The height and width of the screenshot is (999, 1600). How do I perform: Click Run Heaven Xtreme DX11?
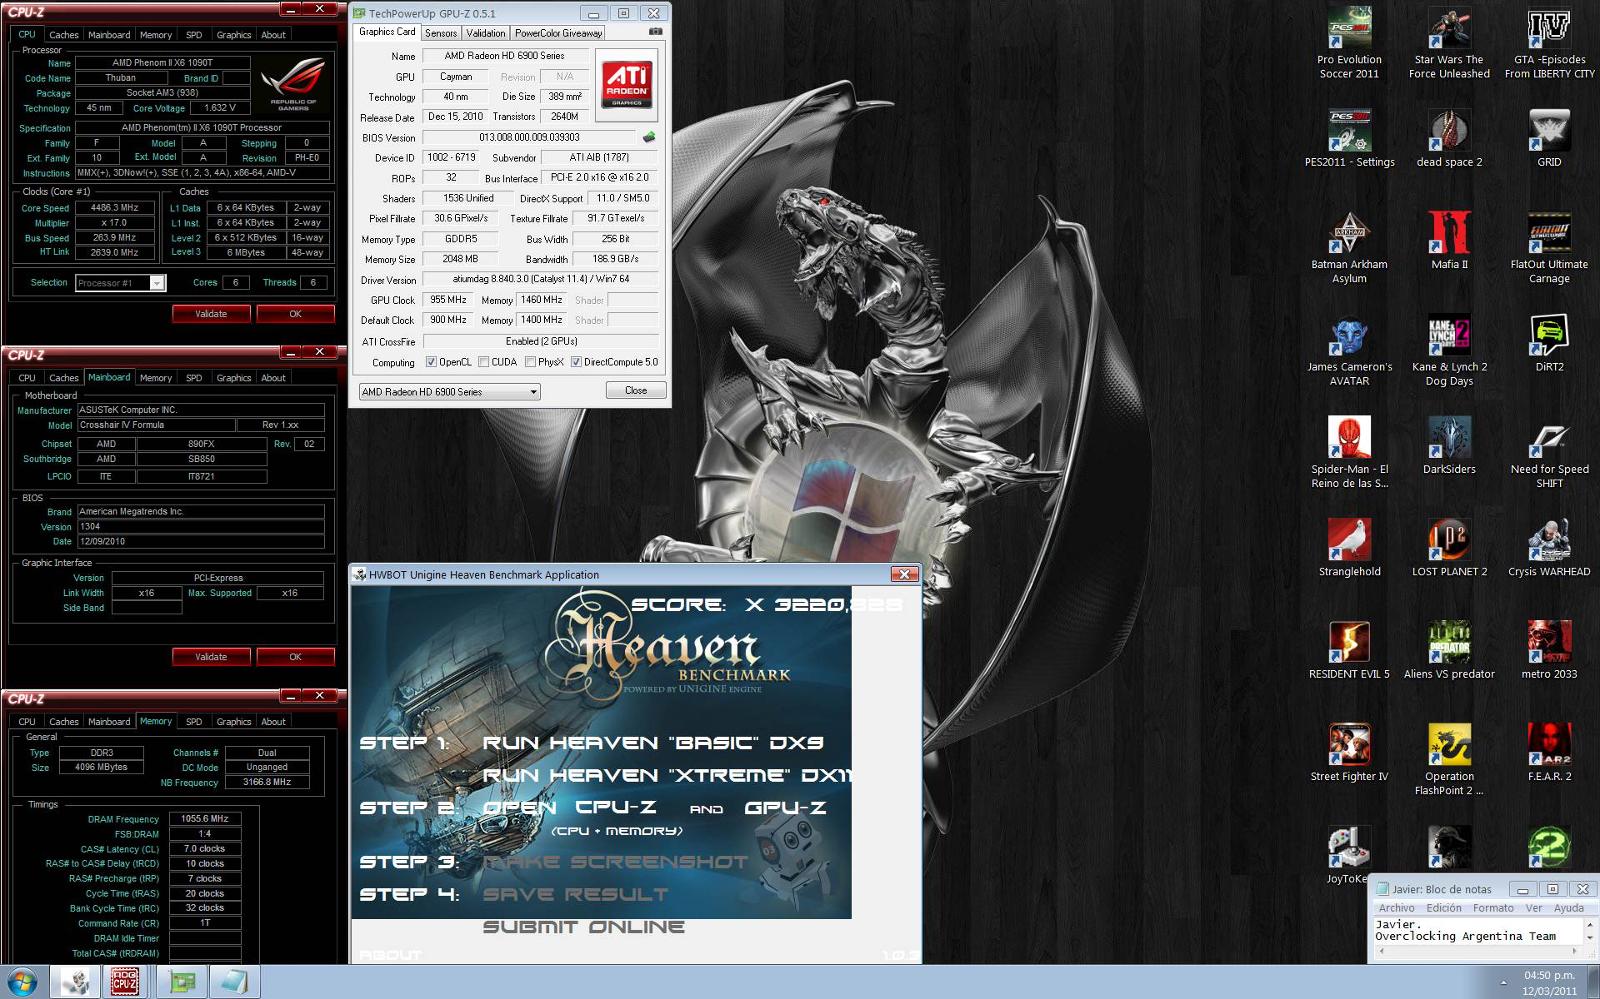pyautogui.click(x=667, y=775)
